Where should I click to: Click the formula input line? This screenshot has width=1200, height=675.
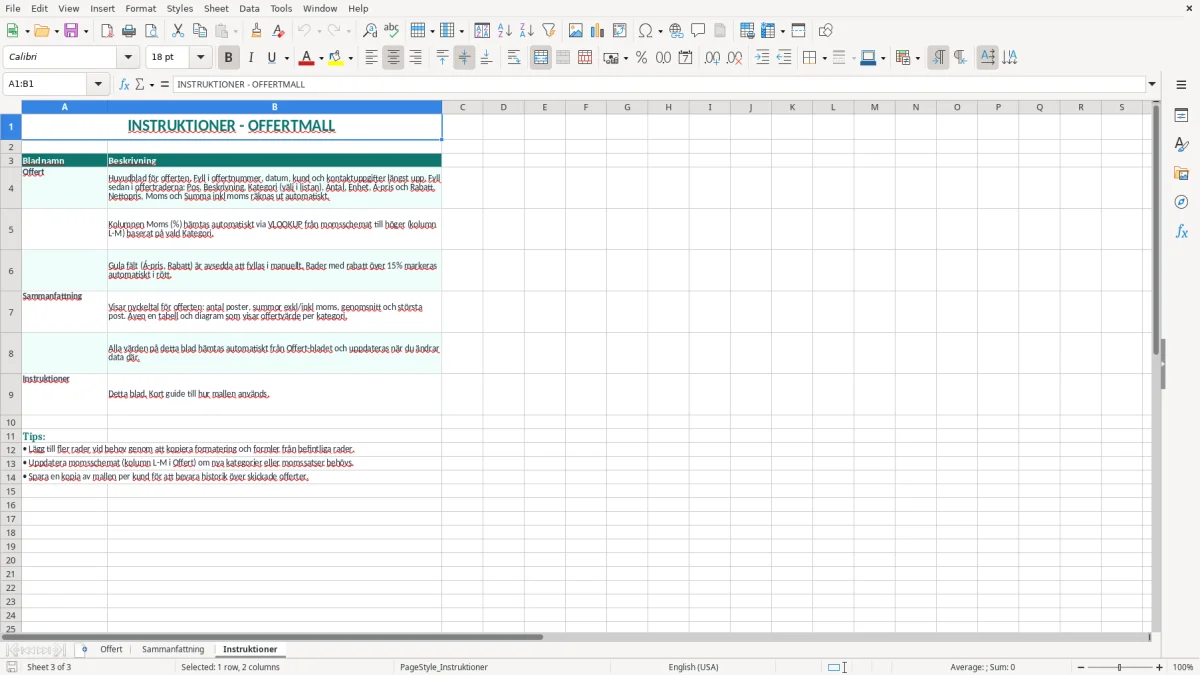click(x=659, y=84)
